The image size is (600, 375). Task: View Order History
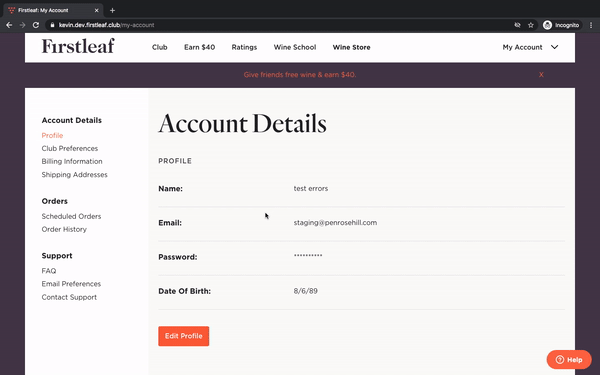[x=64, y=229]
